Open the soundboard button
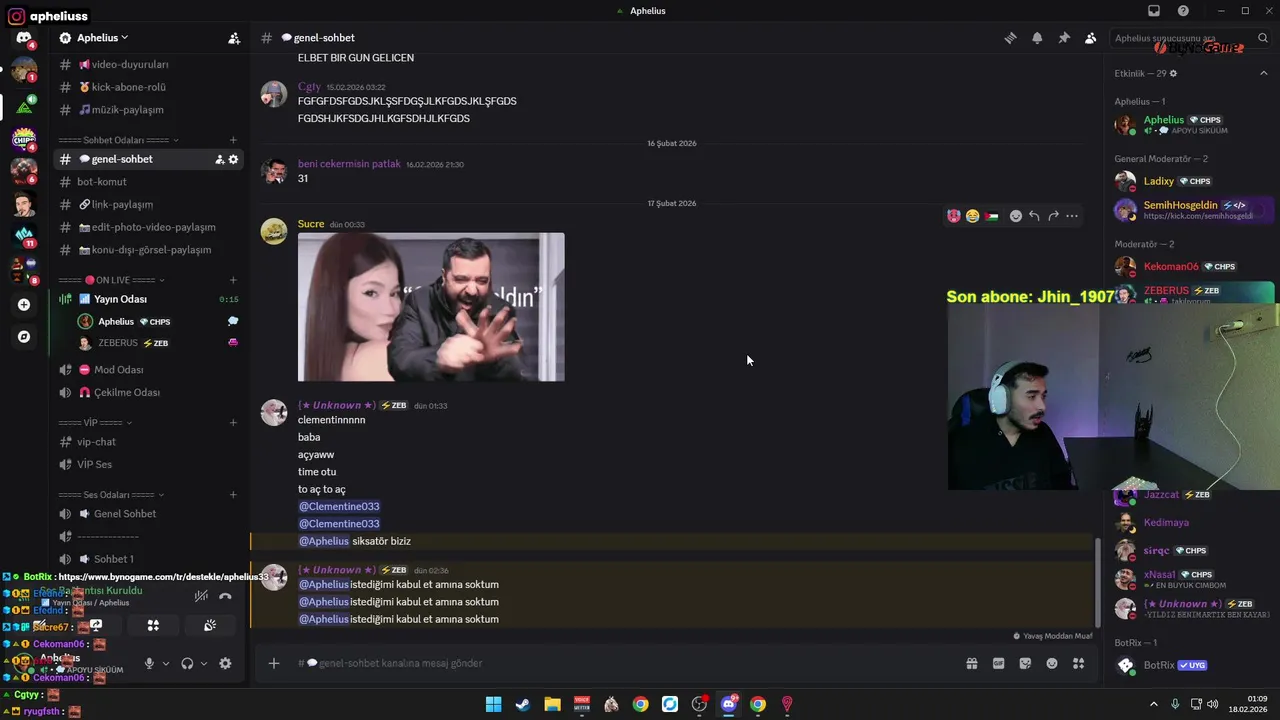Screen dimensions: 1280x720 209,625
